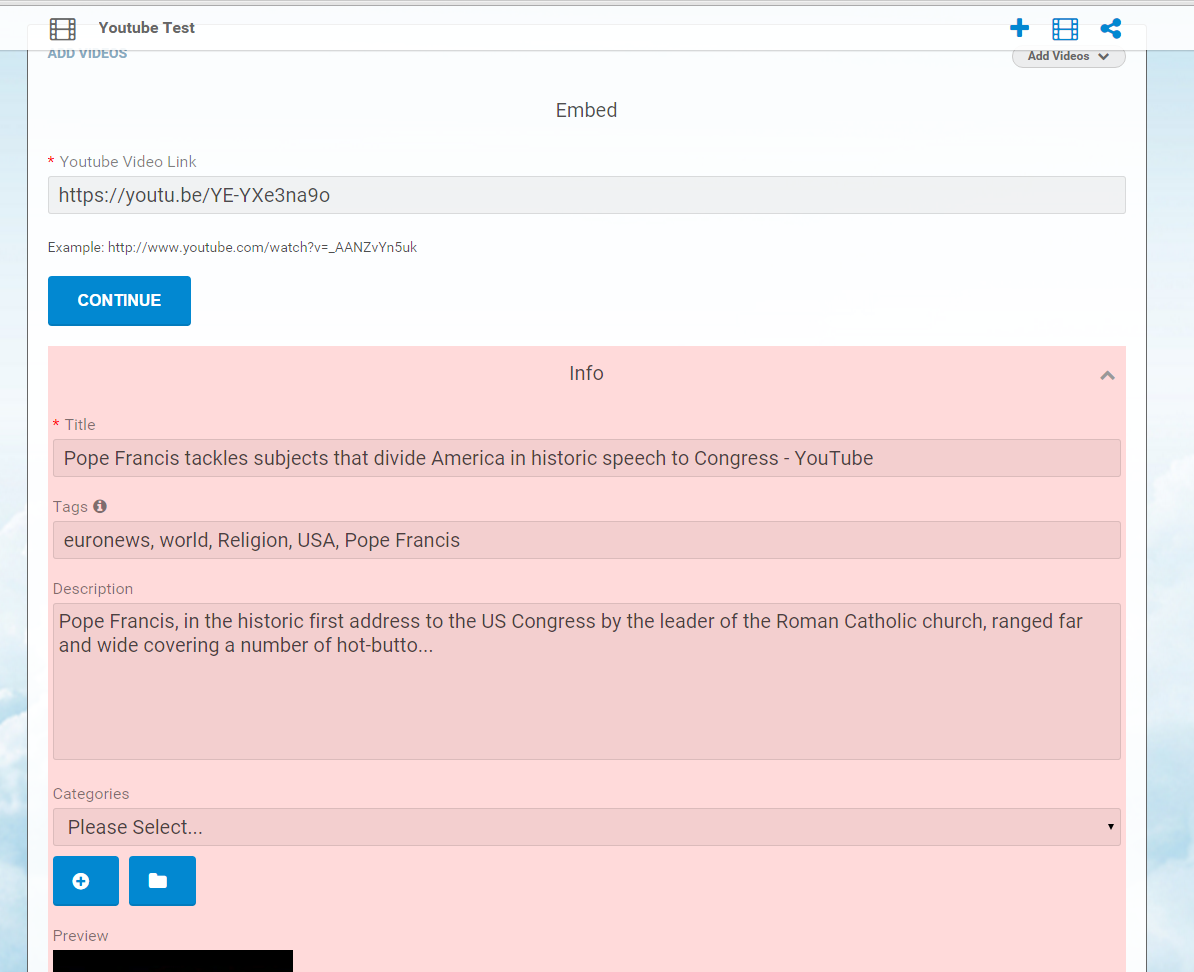1194x972 pixels.
Task: Click the black Preview video thumbnail
Action: click(172, 961)
